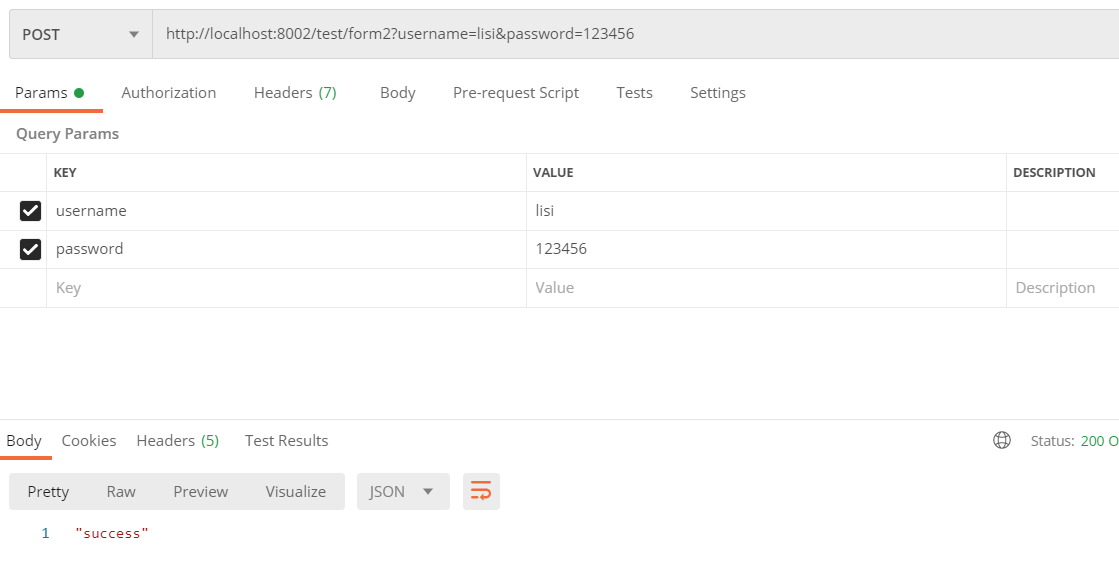Select the password key cell

pos(286,249)
